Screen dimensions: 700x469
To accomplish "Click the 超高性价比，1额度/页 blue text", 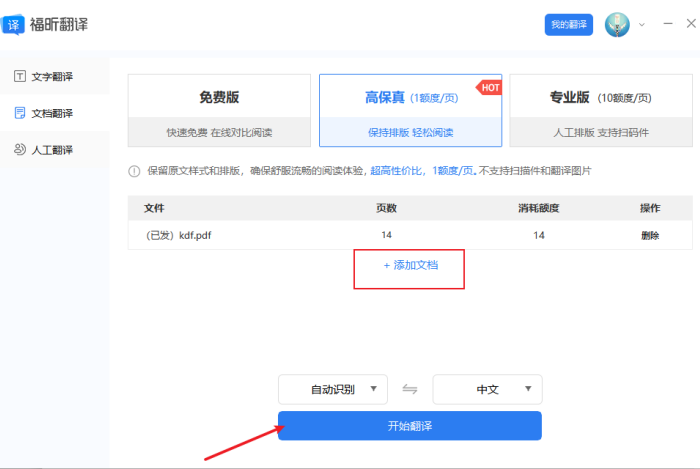I will (423, 170).
